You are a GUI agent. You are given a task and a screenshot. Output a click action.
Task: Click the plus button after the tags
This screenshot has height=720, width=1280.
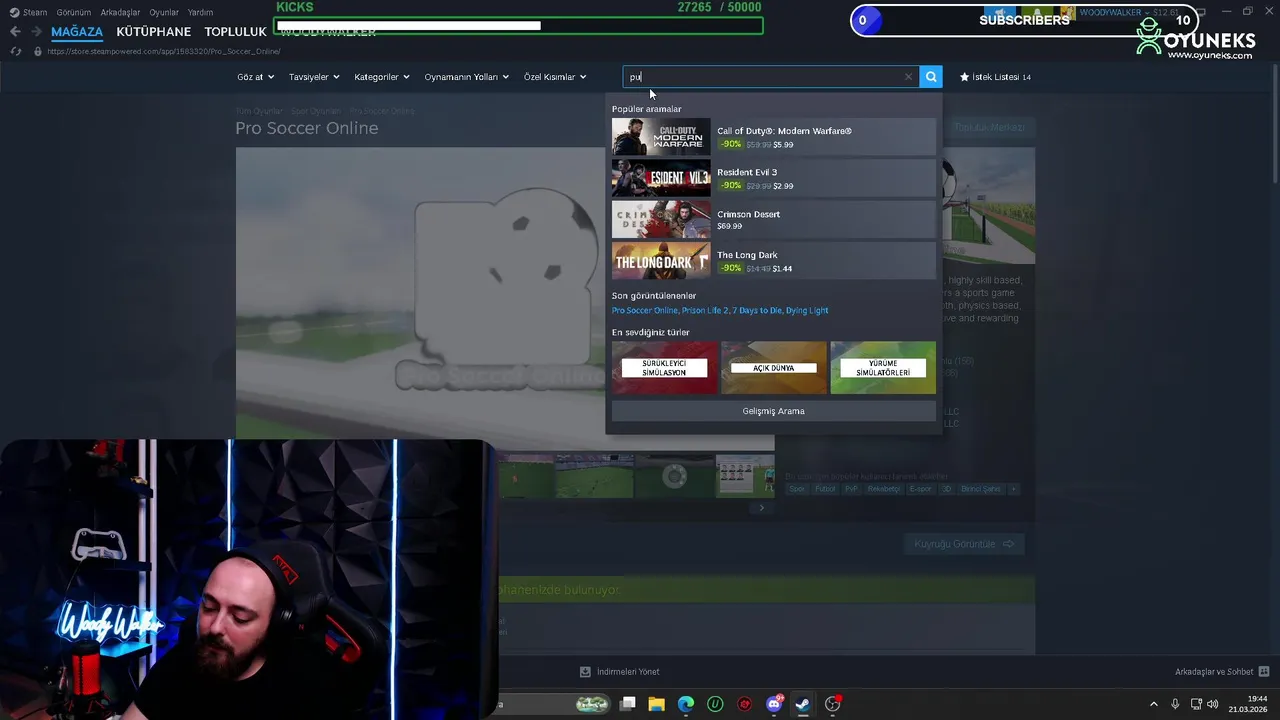1013,489
